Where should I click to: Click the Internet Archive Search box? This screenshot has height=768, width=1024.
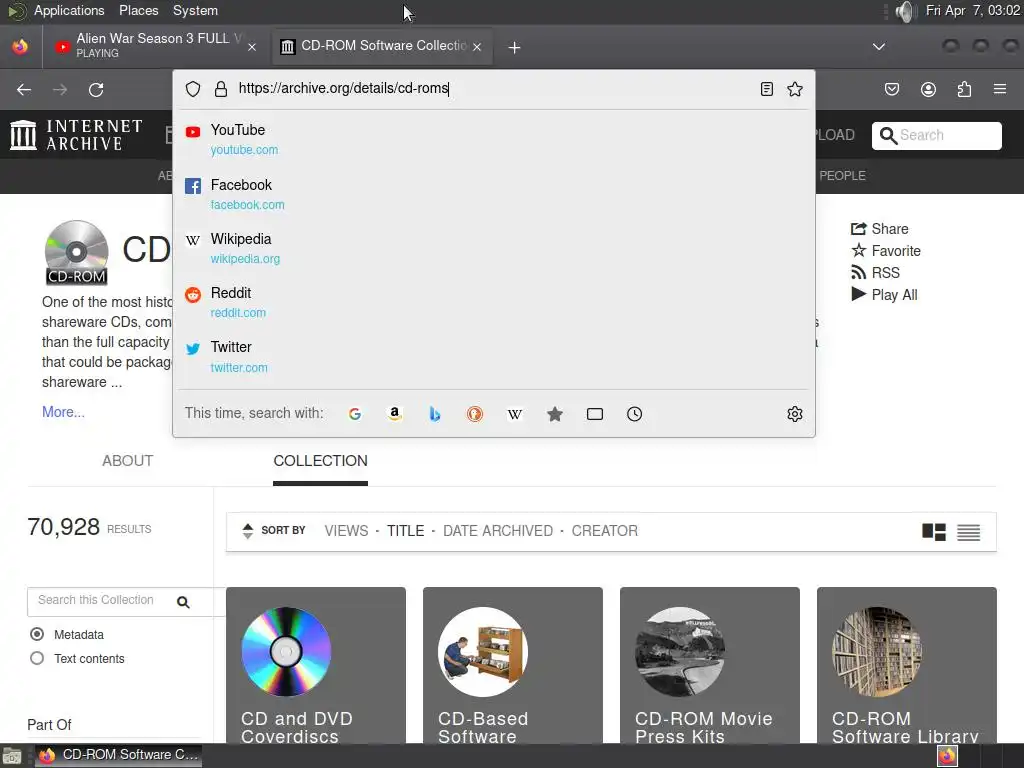click(x=936, y=135)
